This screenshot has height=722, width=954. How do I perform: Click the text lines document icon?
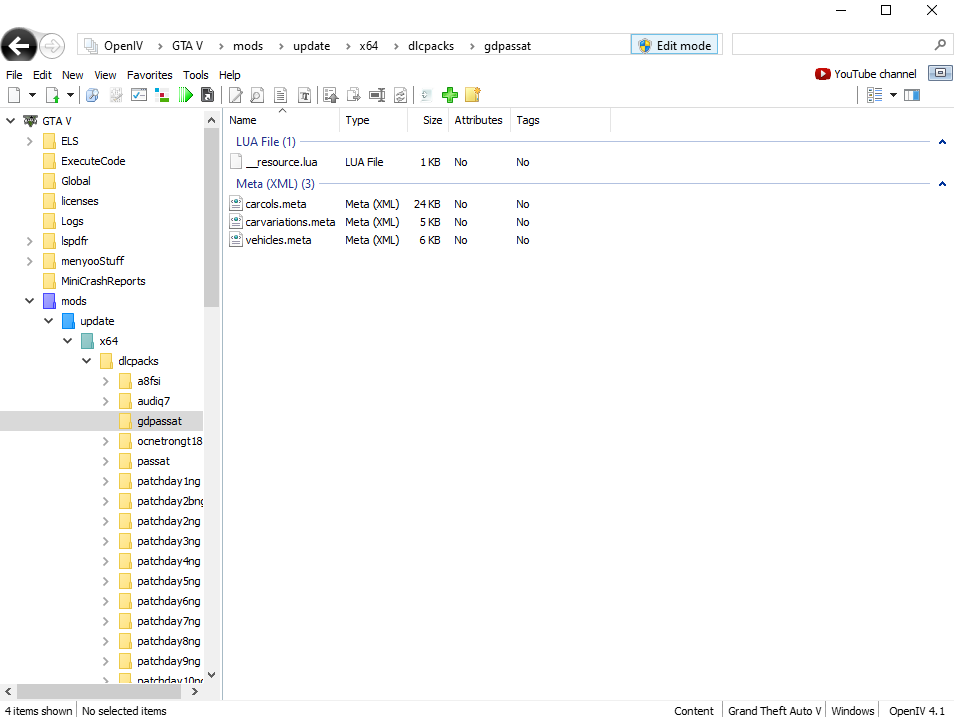point(280,95)
